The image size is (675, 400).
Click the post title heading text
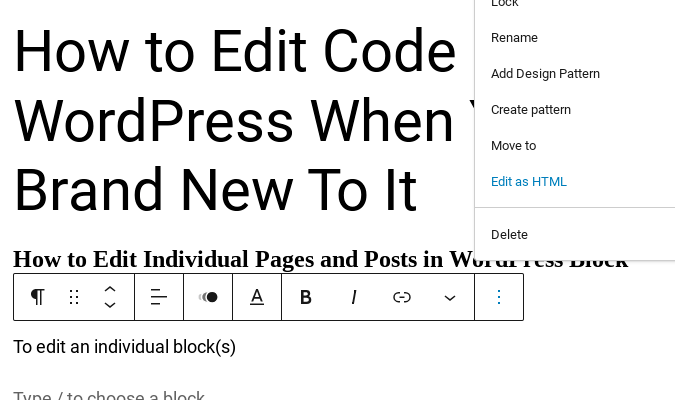click(236, 121)
